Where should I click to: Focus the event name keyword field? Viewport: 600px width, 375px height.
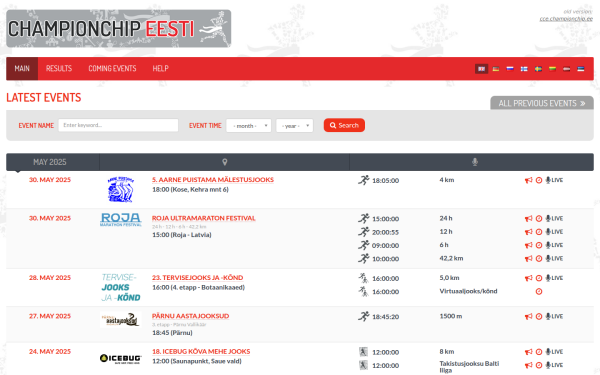[118, 126]
